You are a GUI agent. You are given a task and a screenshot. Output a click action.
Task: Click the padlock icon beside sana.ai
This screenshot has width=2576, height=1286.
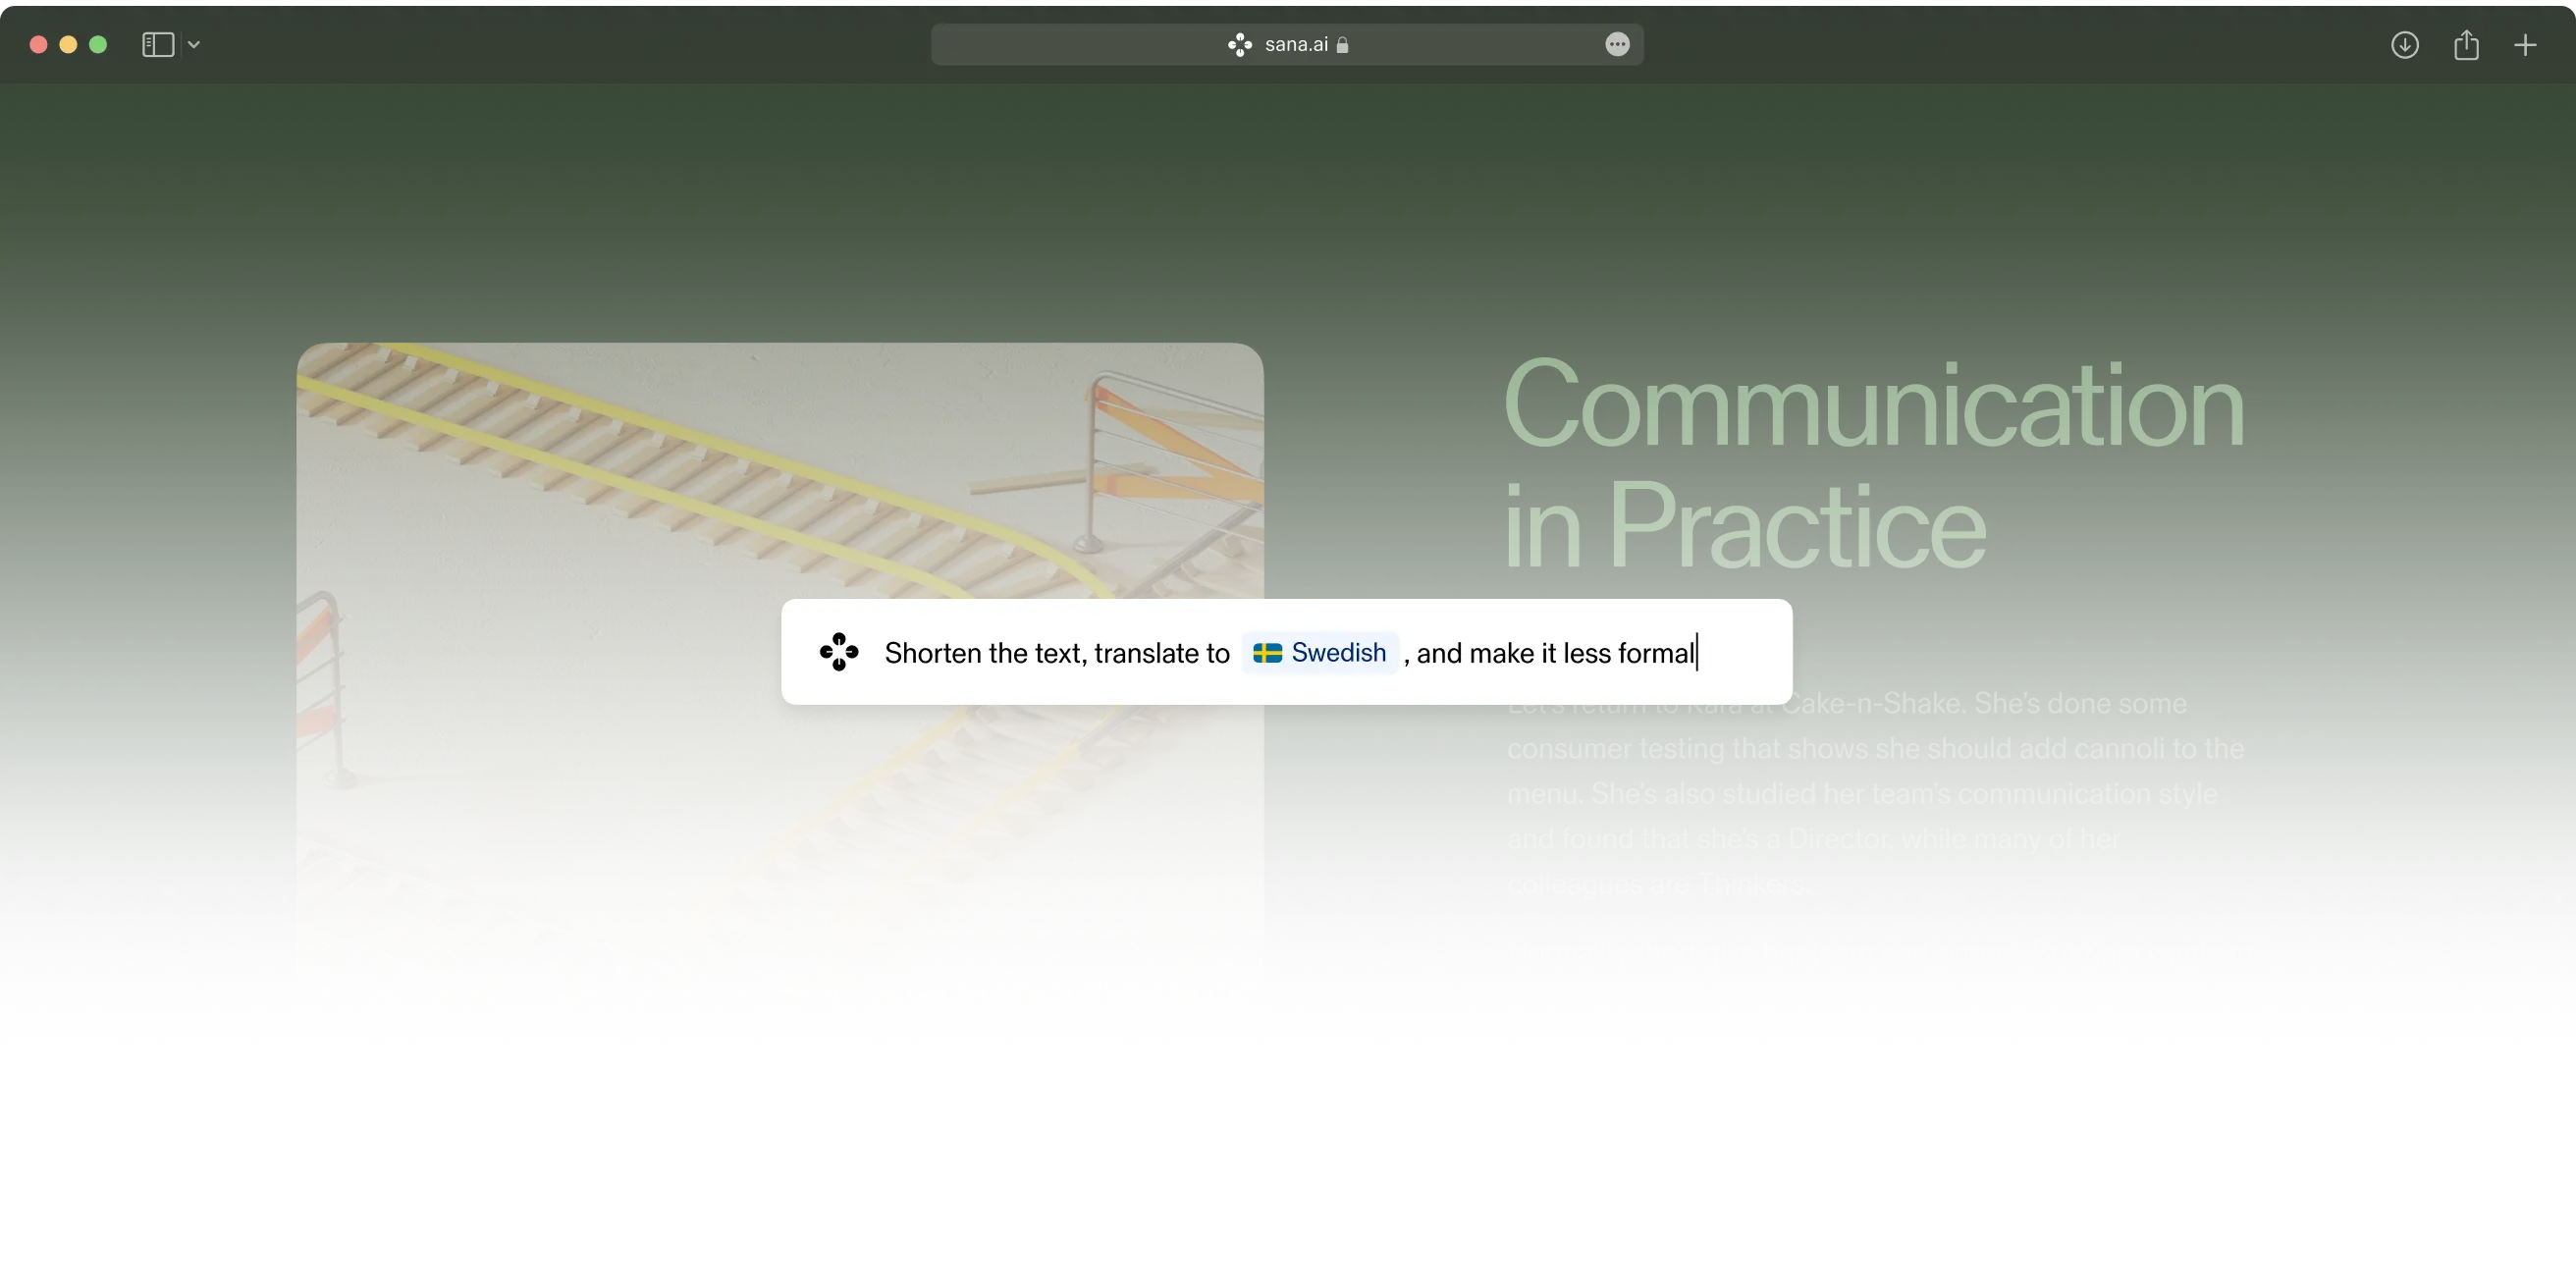[1343, 45]
